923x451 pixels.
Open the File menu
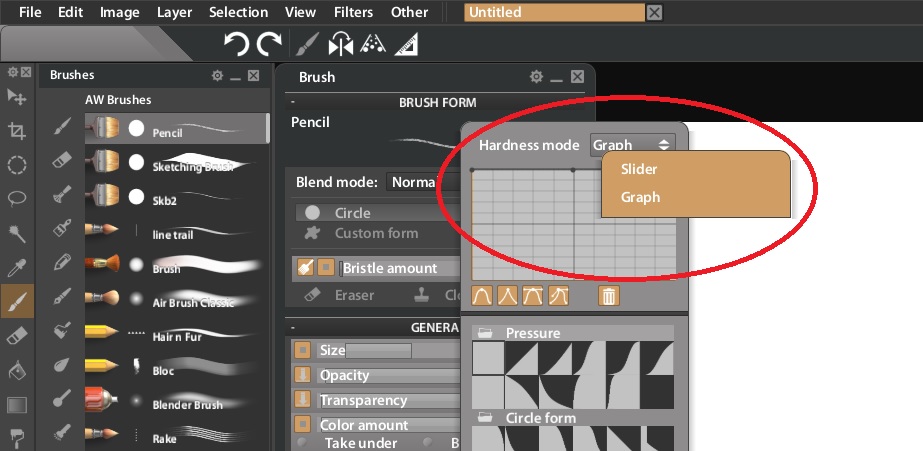point(29,12)
